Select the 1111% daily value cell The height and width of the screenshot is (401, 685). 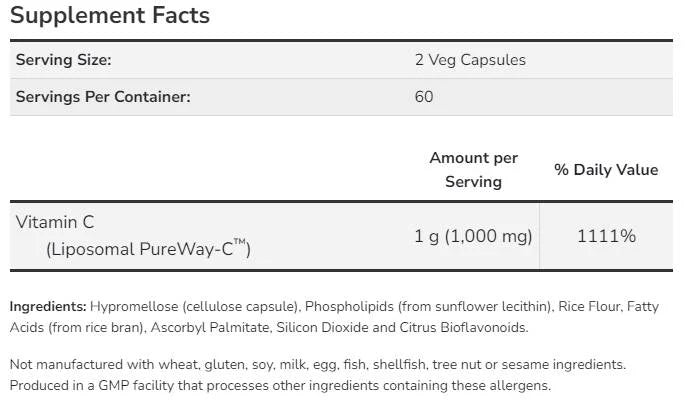[x=606, y=236]
